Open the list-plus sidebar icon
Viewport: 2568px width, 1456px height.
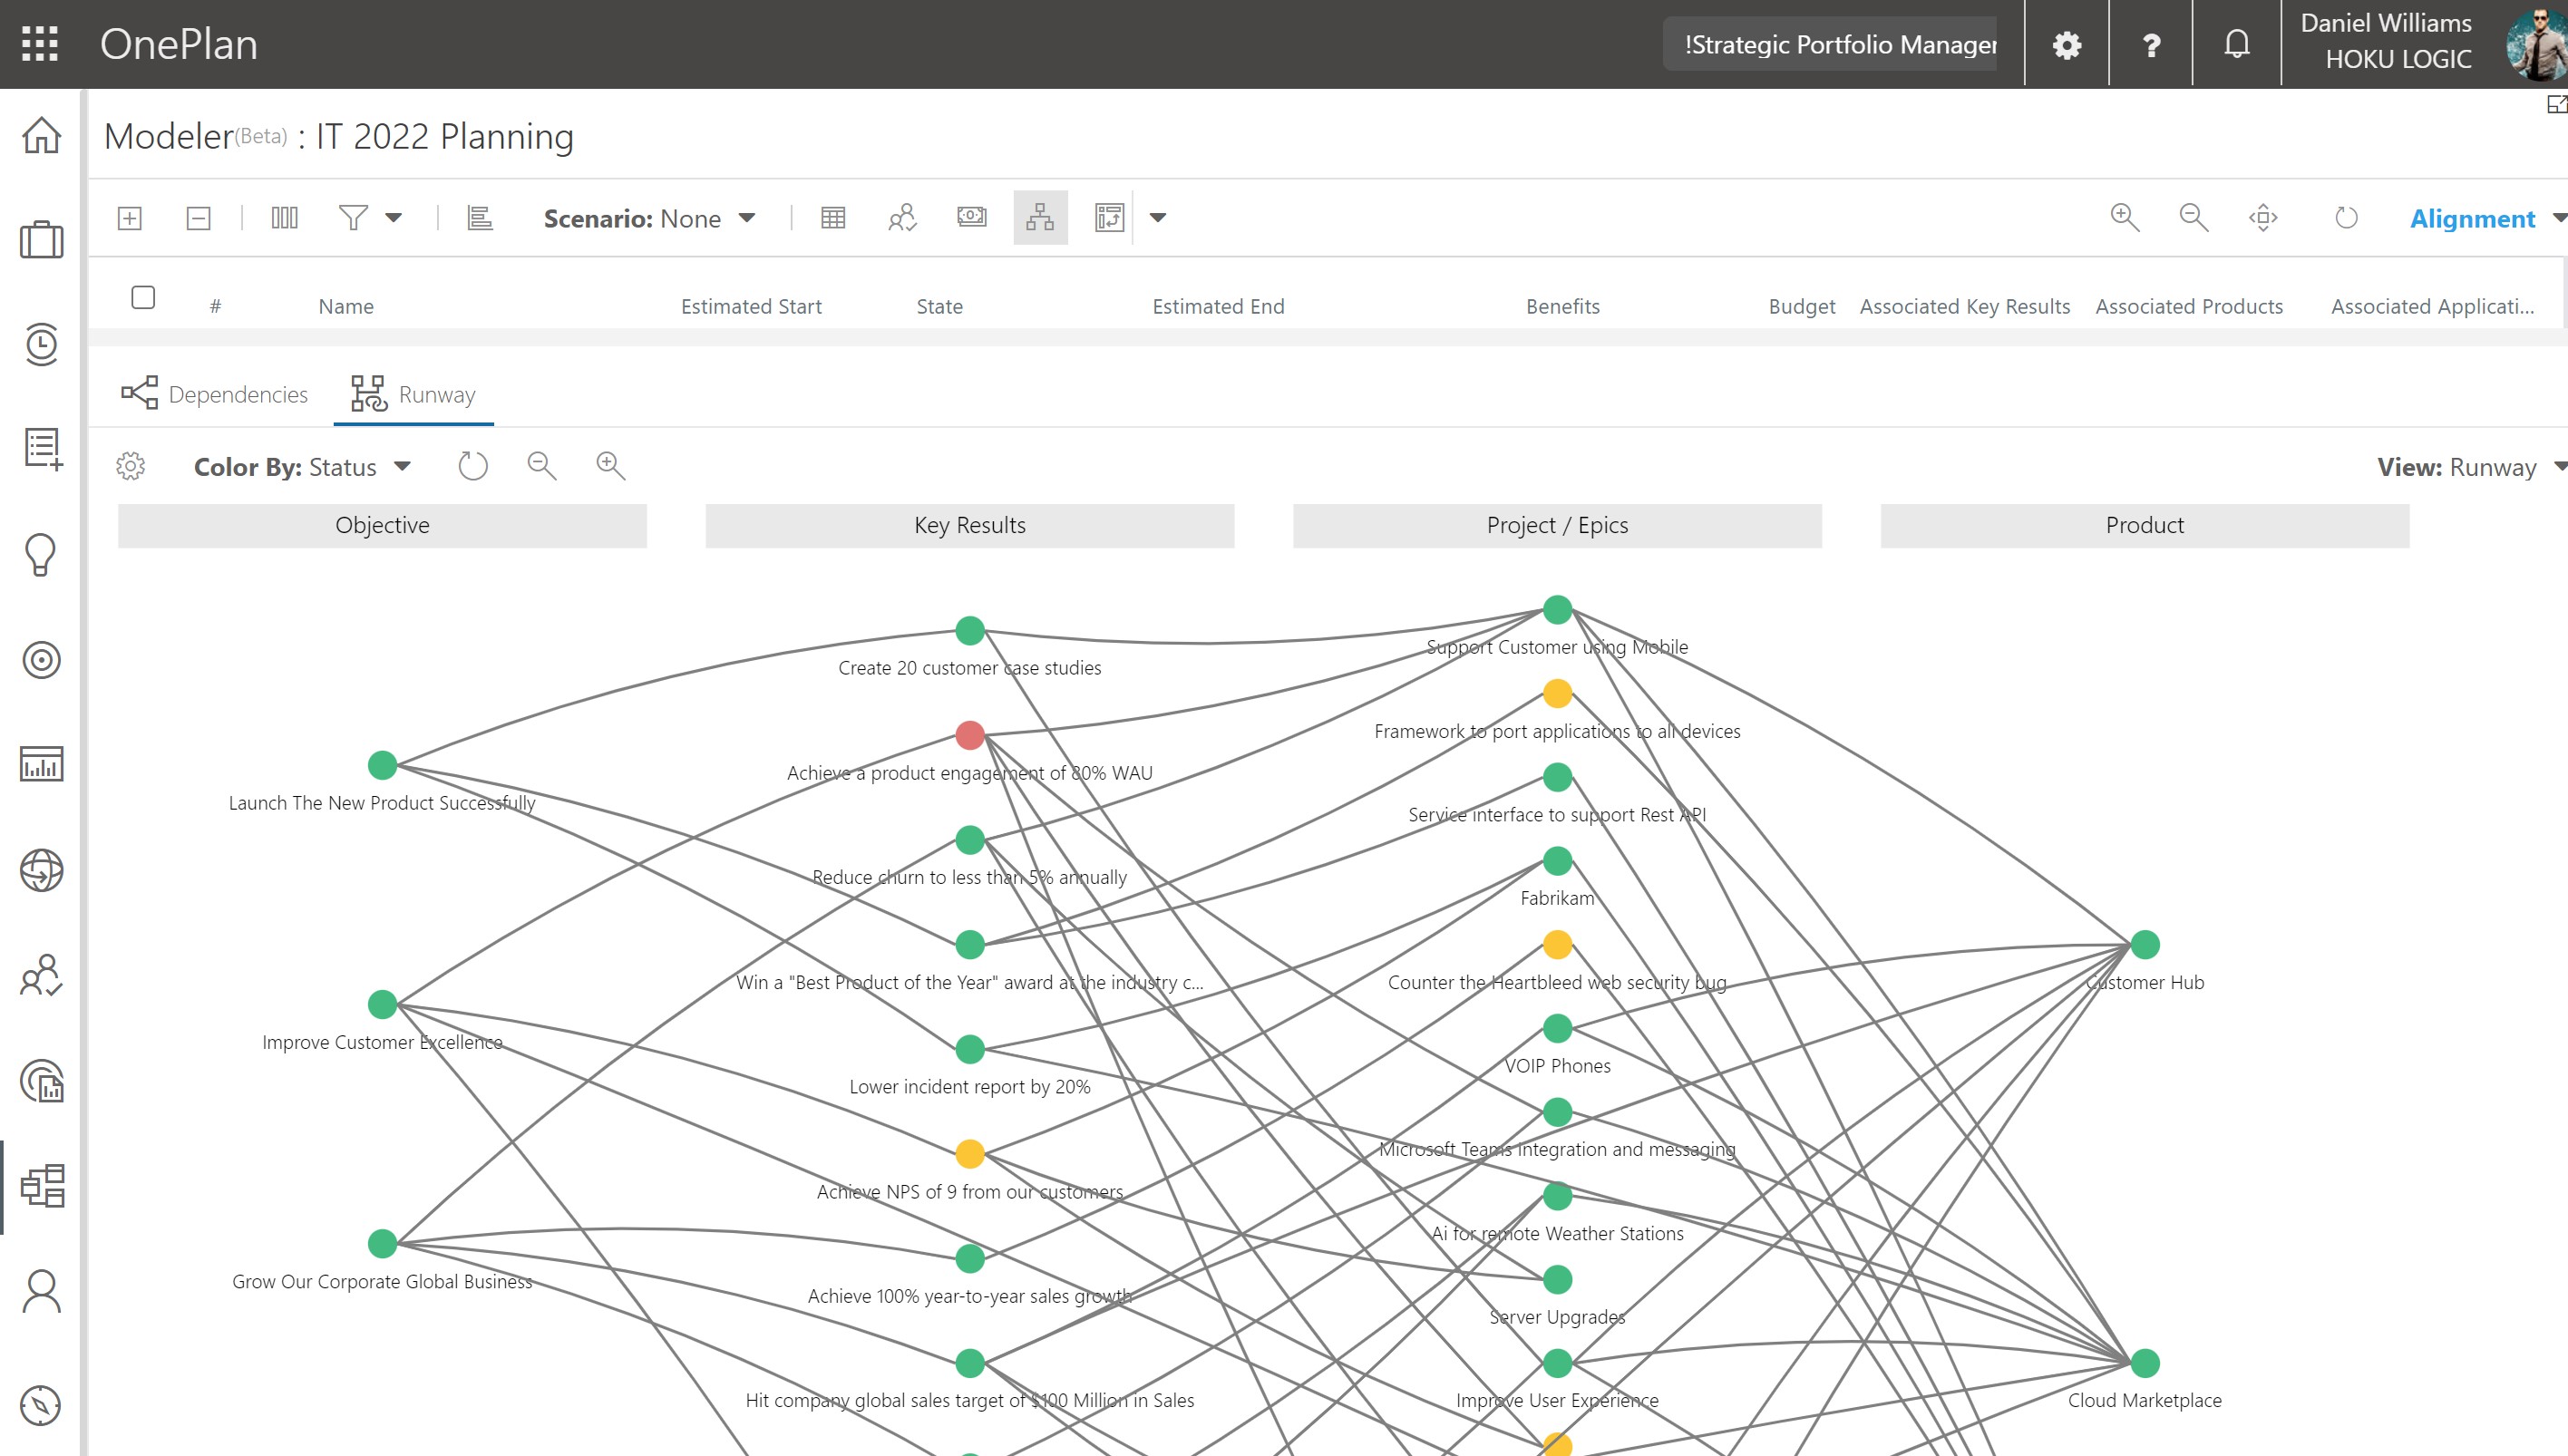pyautogui.click(x=41, y=449)
